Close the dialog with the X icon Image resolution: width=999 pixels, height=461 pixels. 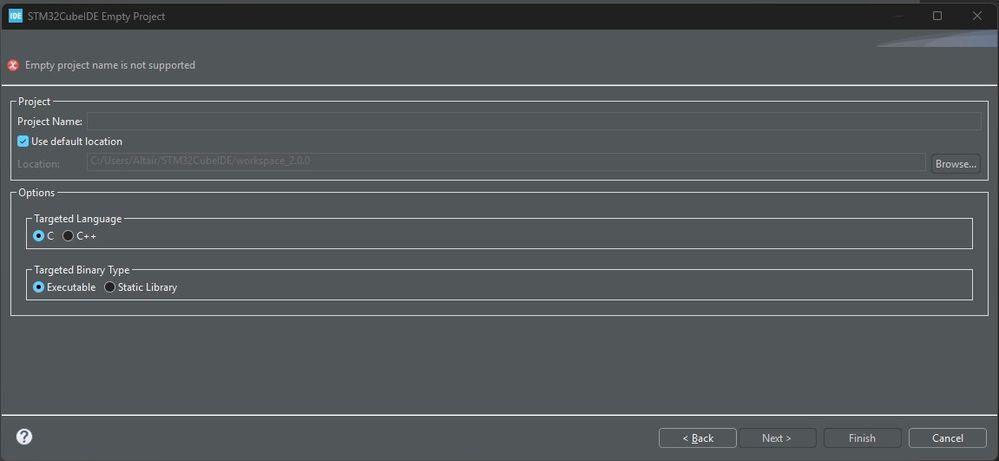(977, 16)
